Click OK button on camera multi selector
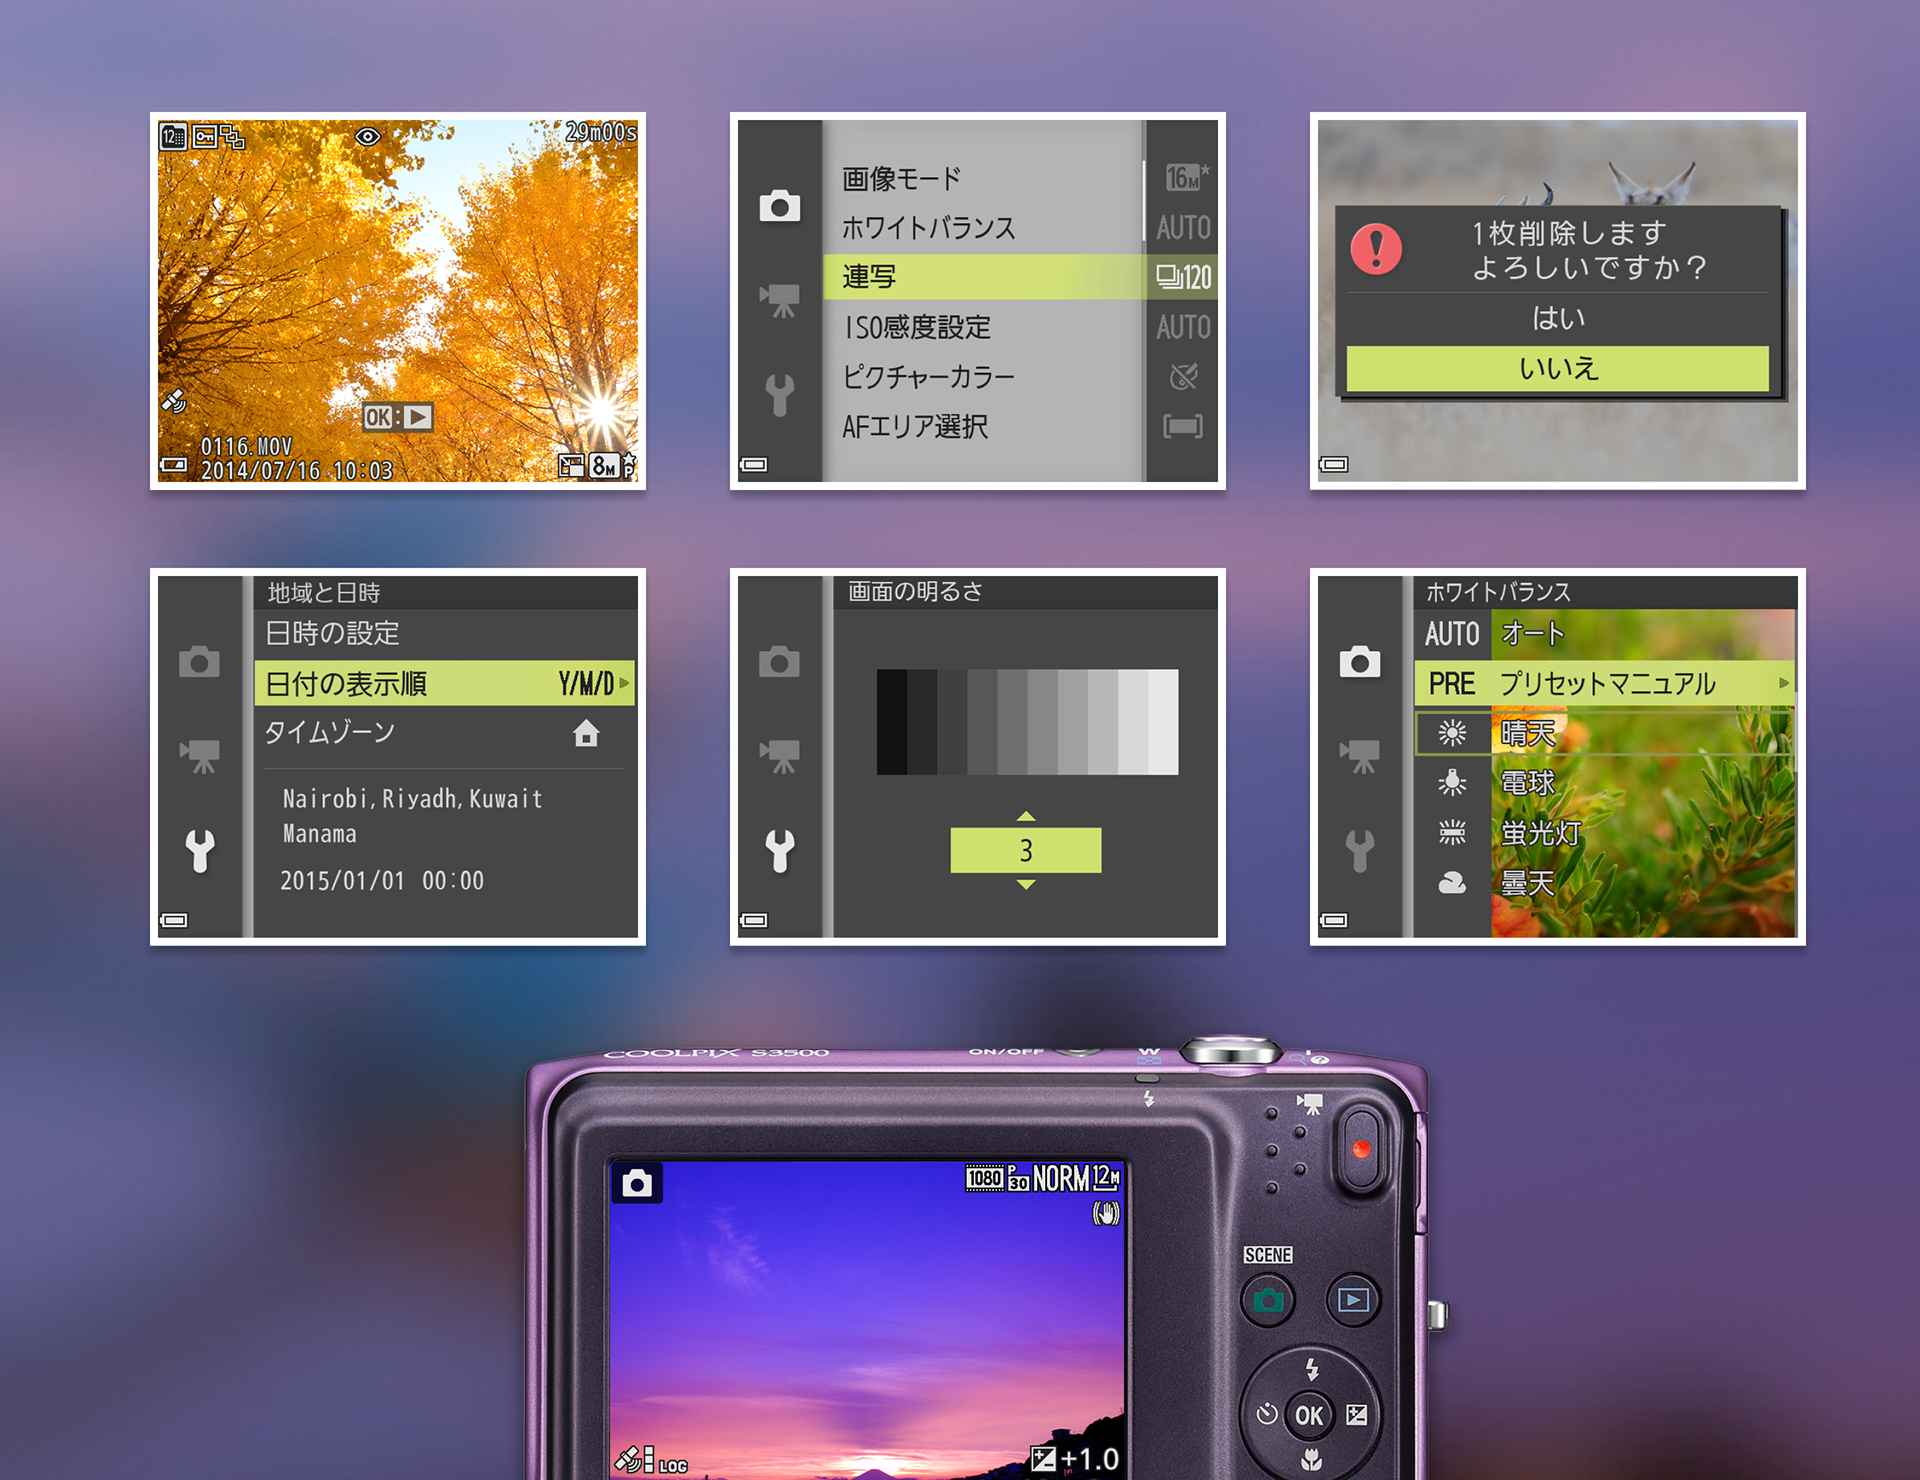Viewport: 1920px width, 1480px height. click(x=1309, y=1415)
